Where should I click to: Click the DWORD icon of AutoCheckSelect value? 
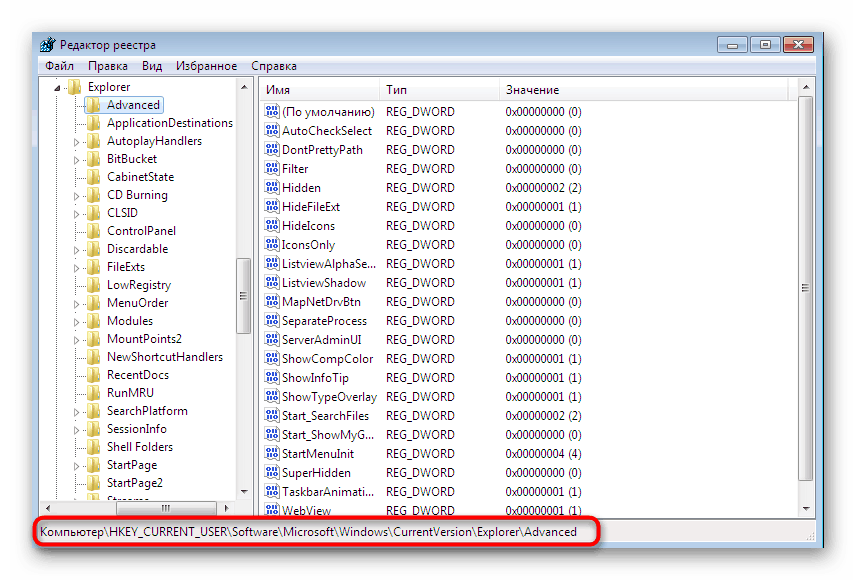tap(272, 130)
